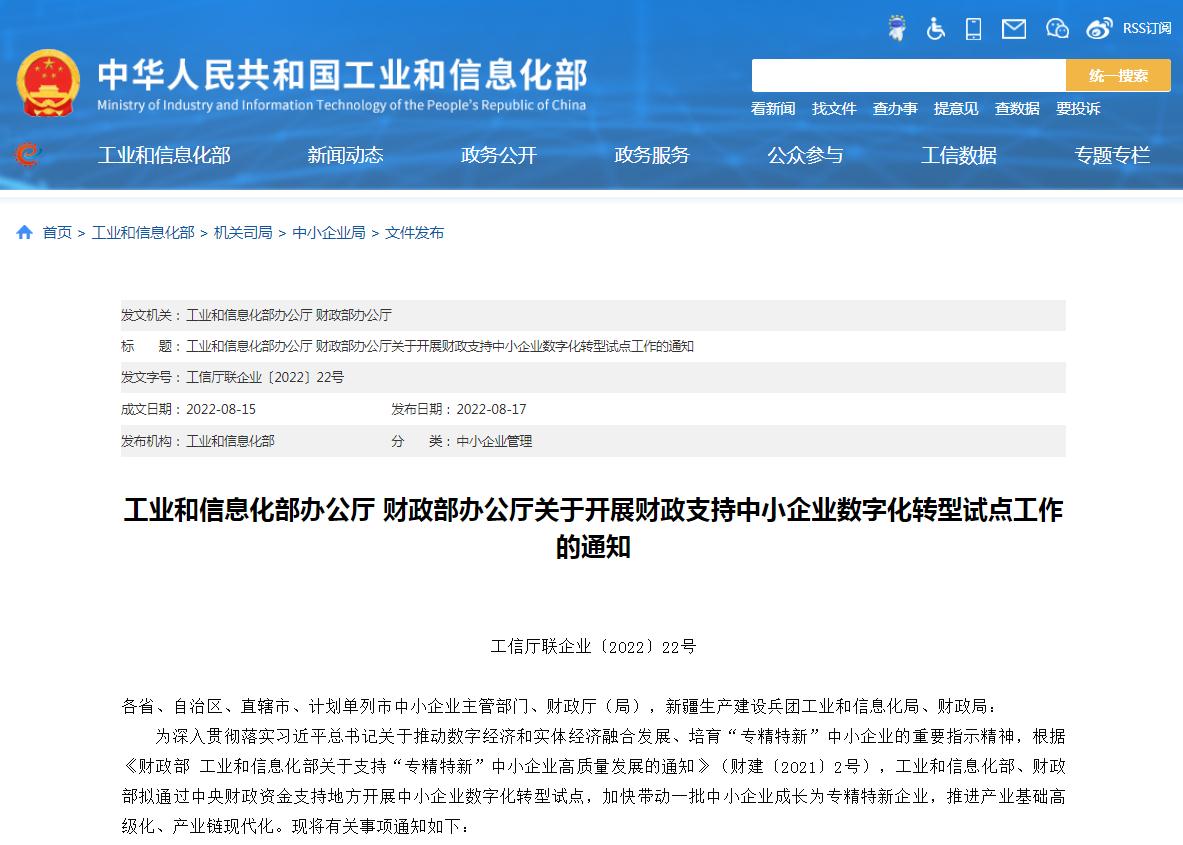
Task: Click the 找文件 quick link
Action: (x=834, y=109)
